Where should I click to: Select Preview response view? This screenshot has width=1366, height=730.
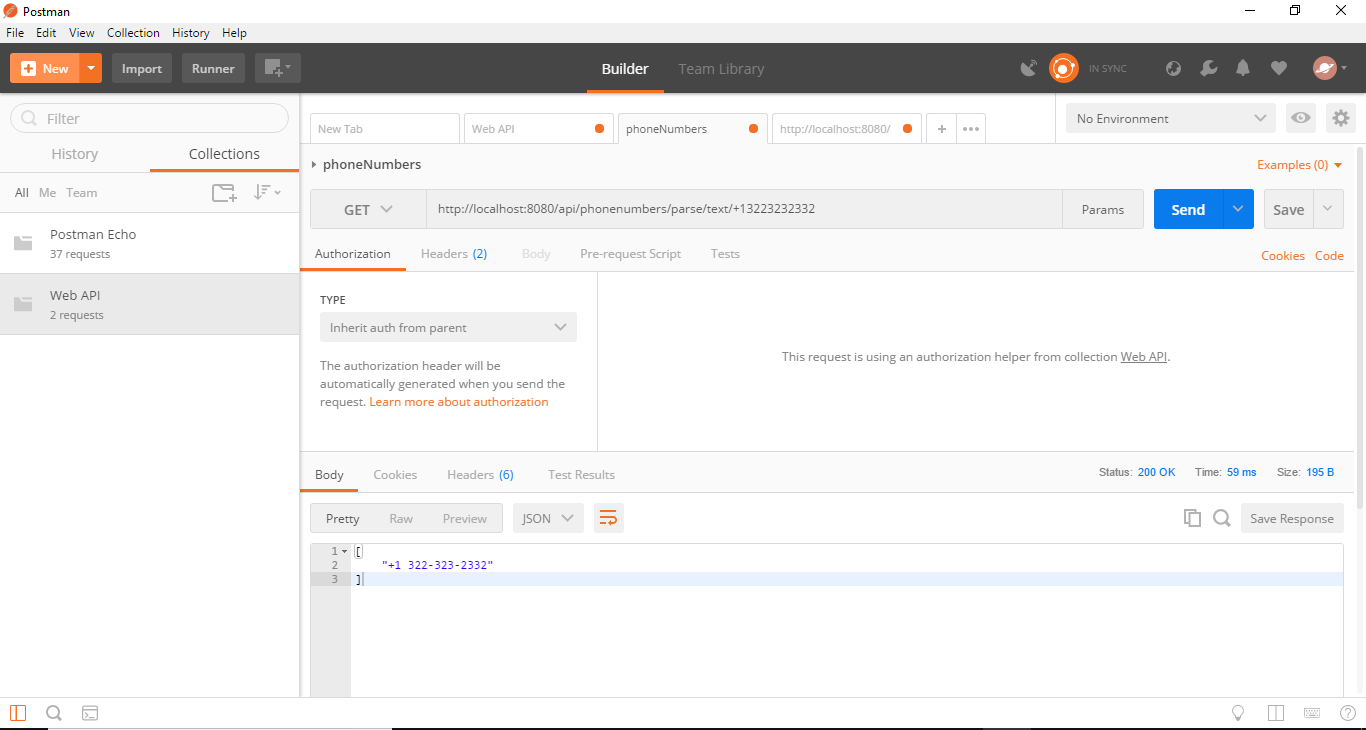465,518
